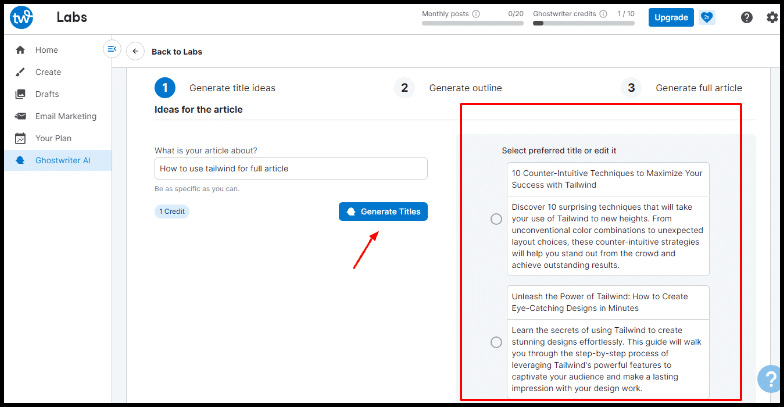Screen dimensions: 784x407
Task: Edit the 'Unleash the Power of Tailwind' title field
Action: point(608,302)
